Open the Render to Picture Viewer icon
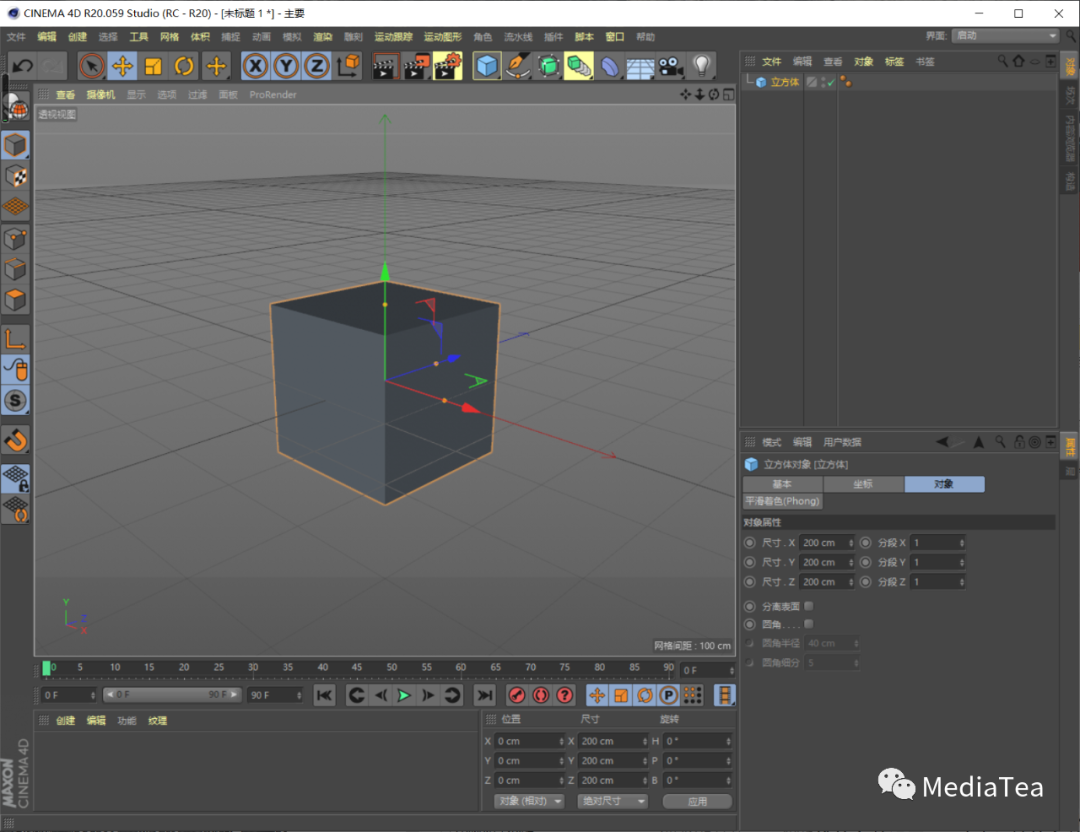The image size is (1080, 832). click(x=414, y=65)
